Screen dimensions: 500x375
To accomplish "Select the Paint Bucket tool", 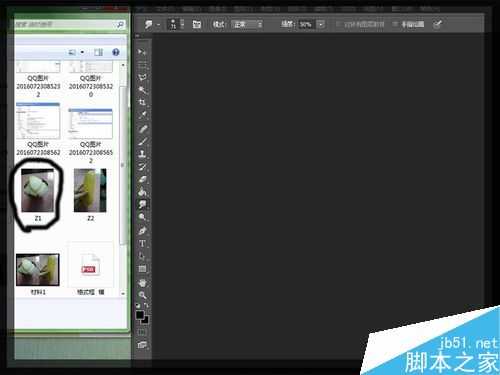I will pos(142,192).
